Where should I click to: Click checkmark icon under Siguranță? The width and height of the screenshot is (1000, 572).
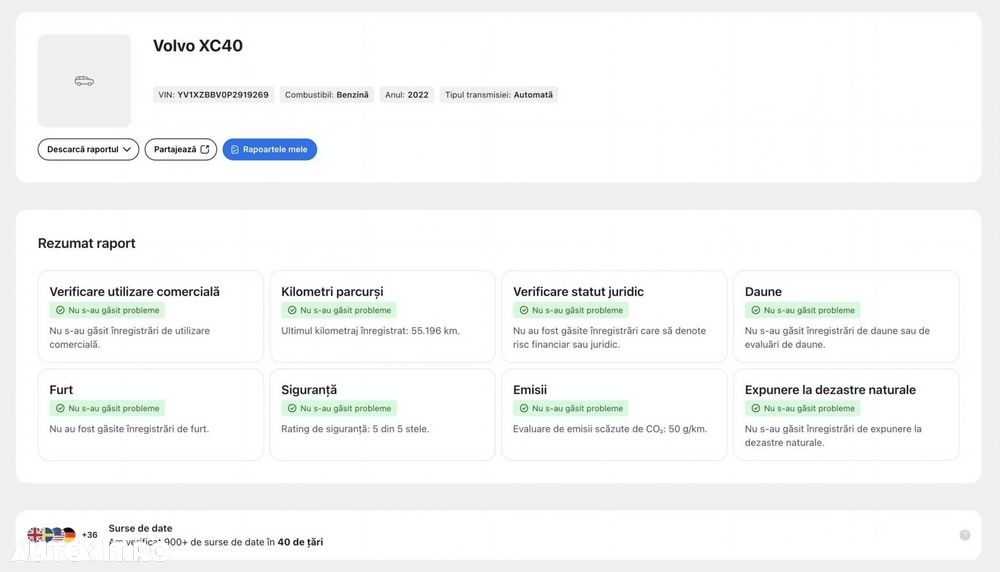point(292,409)
